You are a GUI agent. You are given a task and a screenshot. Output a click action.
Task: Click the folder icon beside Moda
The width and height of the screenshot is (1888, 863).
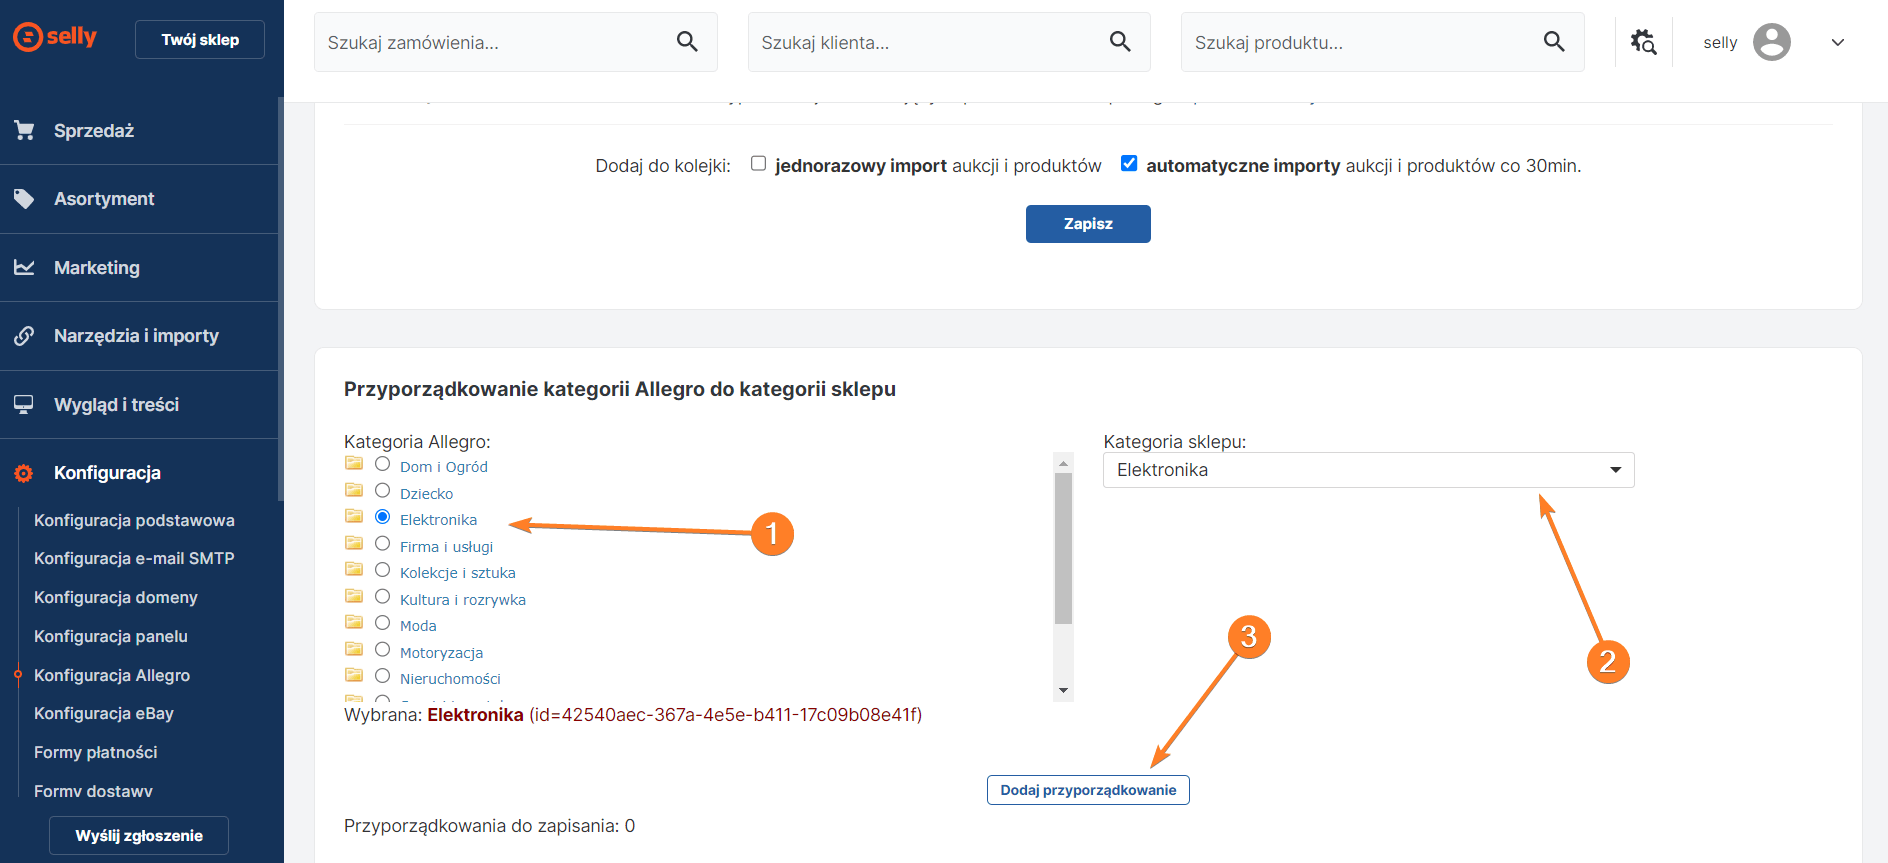(354, 623)
